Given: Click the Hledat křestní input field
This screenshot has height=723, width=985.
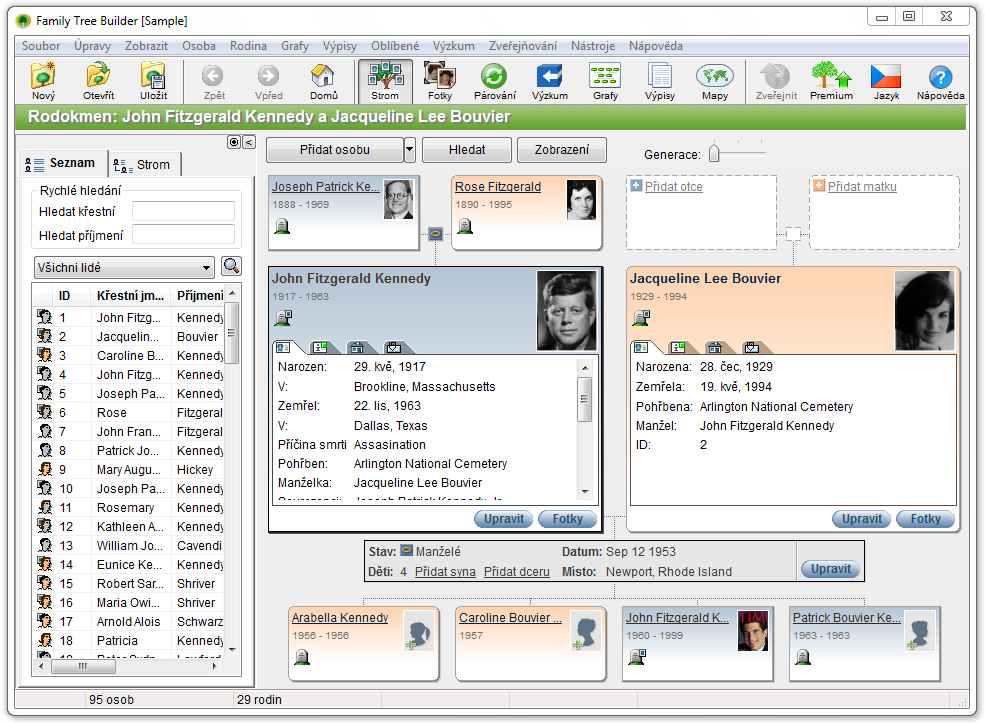Looking at the screenshot, I should (x=183, y=212).
